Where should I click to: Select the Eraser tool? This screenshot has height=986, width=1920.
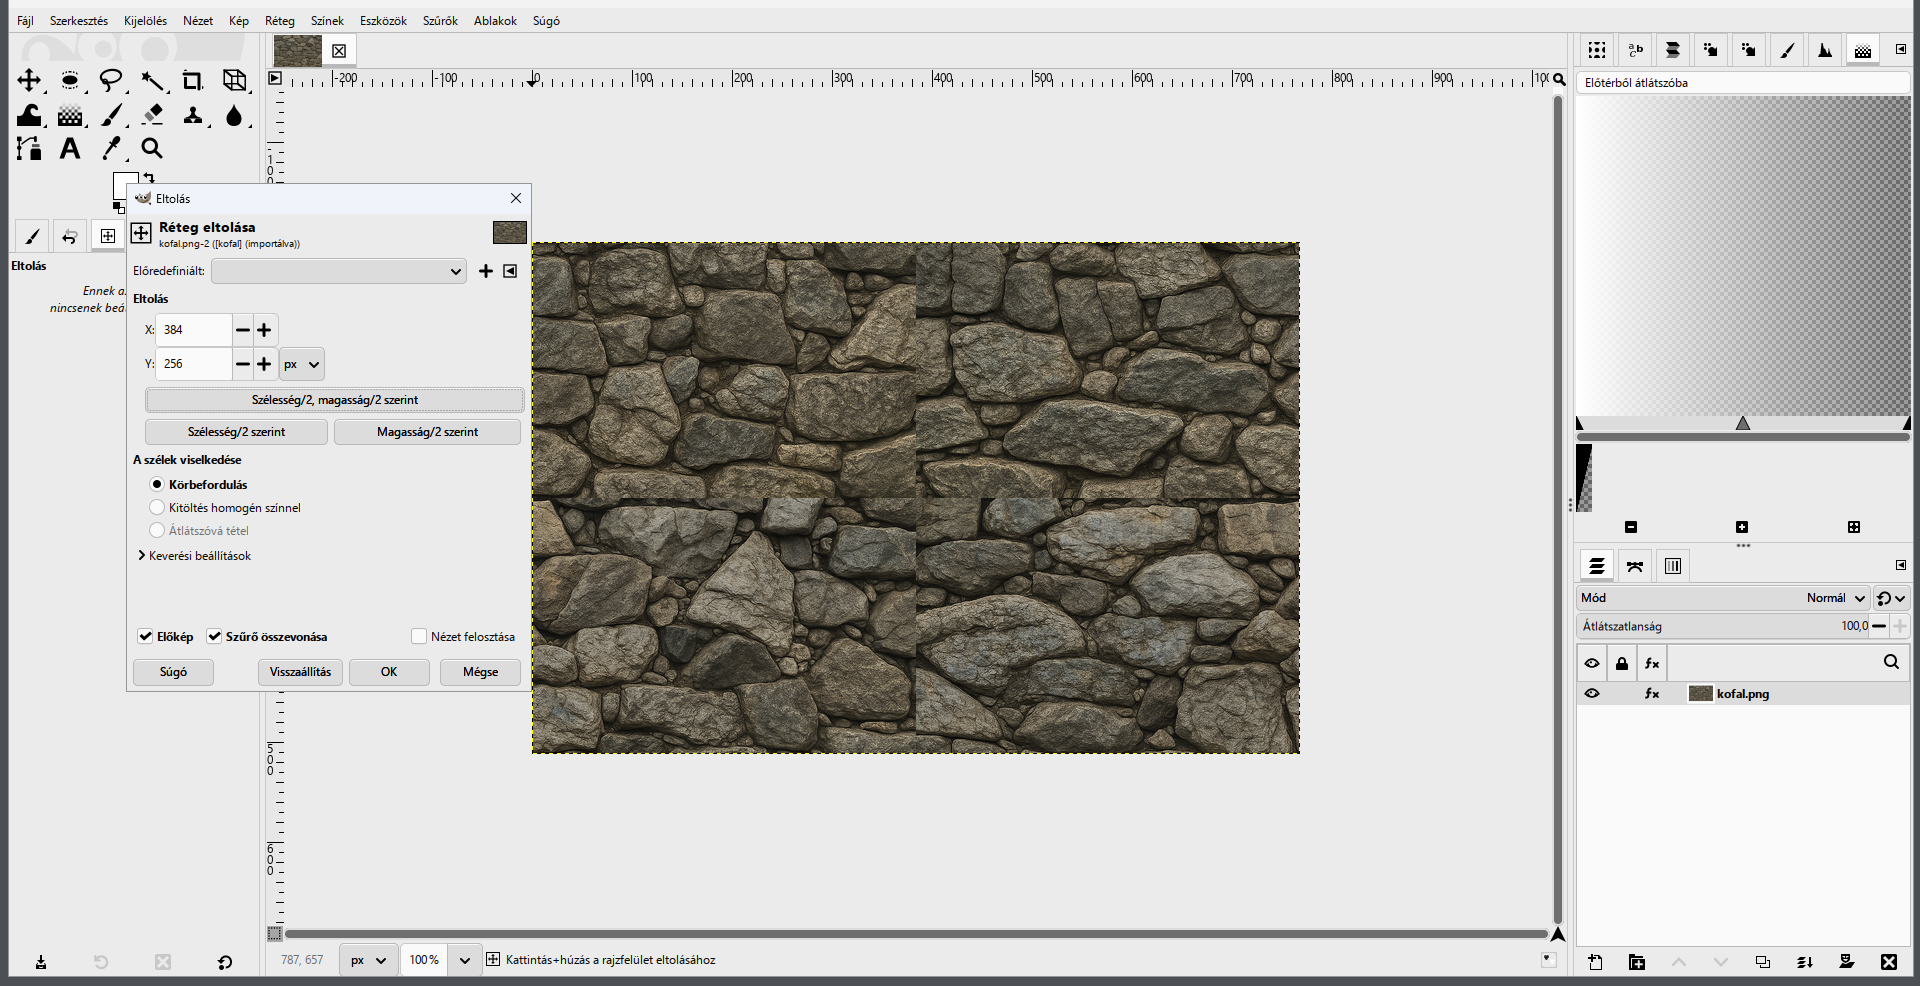point(152,115)
